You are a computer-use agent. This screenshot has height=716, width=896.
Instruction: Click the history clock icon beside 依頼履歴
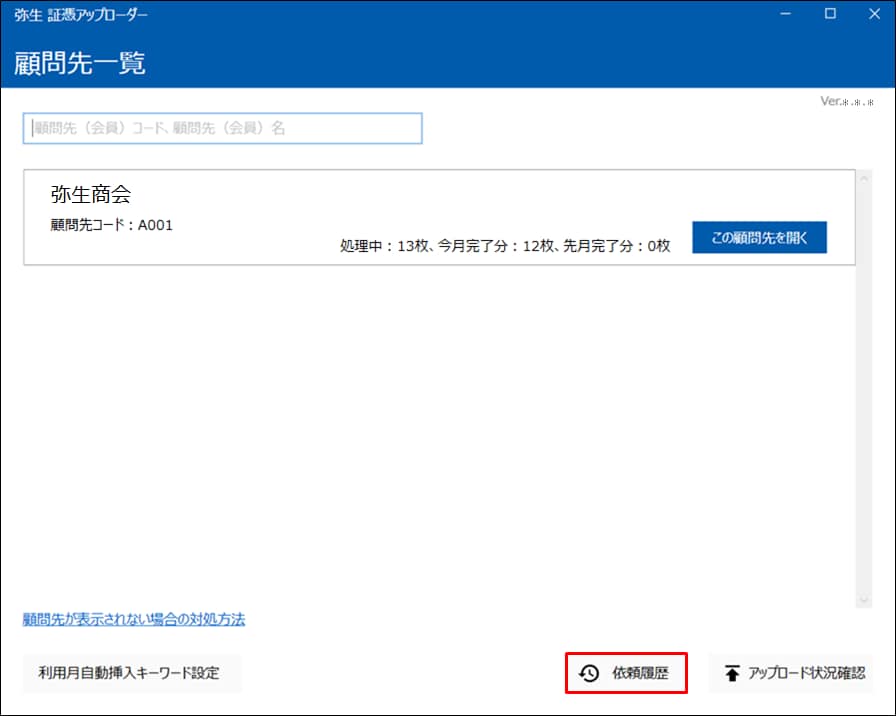(589, 673)
